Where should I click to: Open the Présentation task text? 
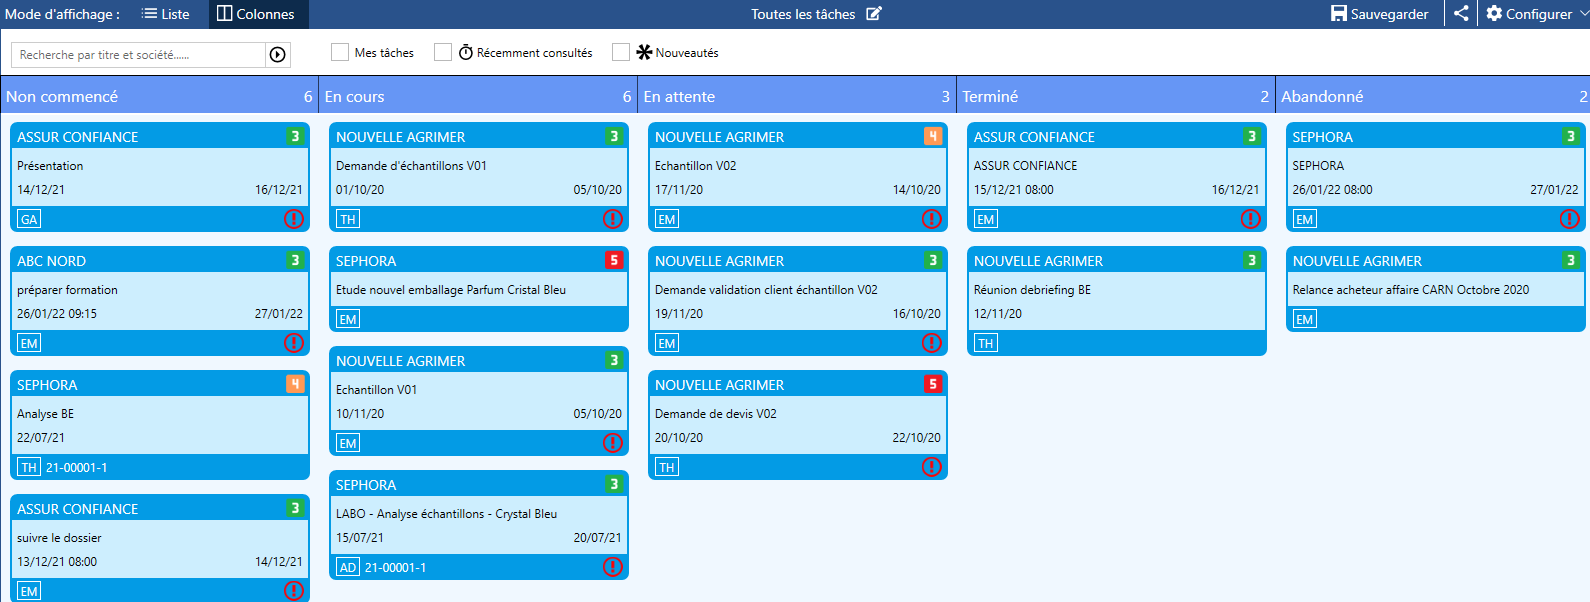click(50, 166)
